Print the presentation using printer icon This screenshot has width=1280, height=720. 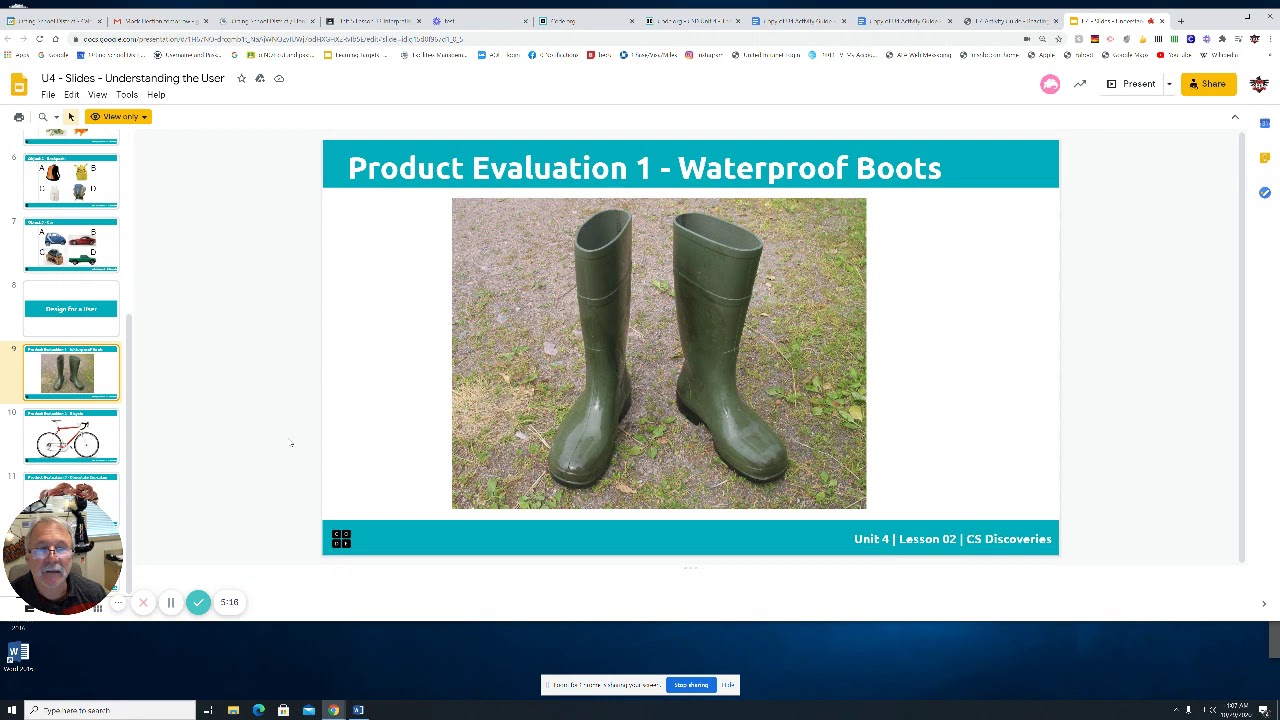[19, 117]
